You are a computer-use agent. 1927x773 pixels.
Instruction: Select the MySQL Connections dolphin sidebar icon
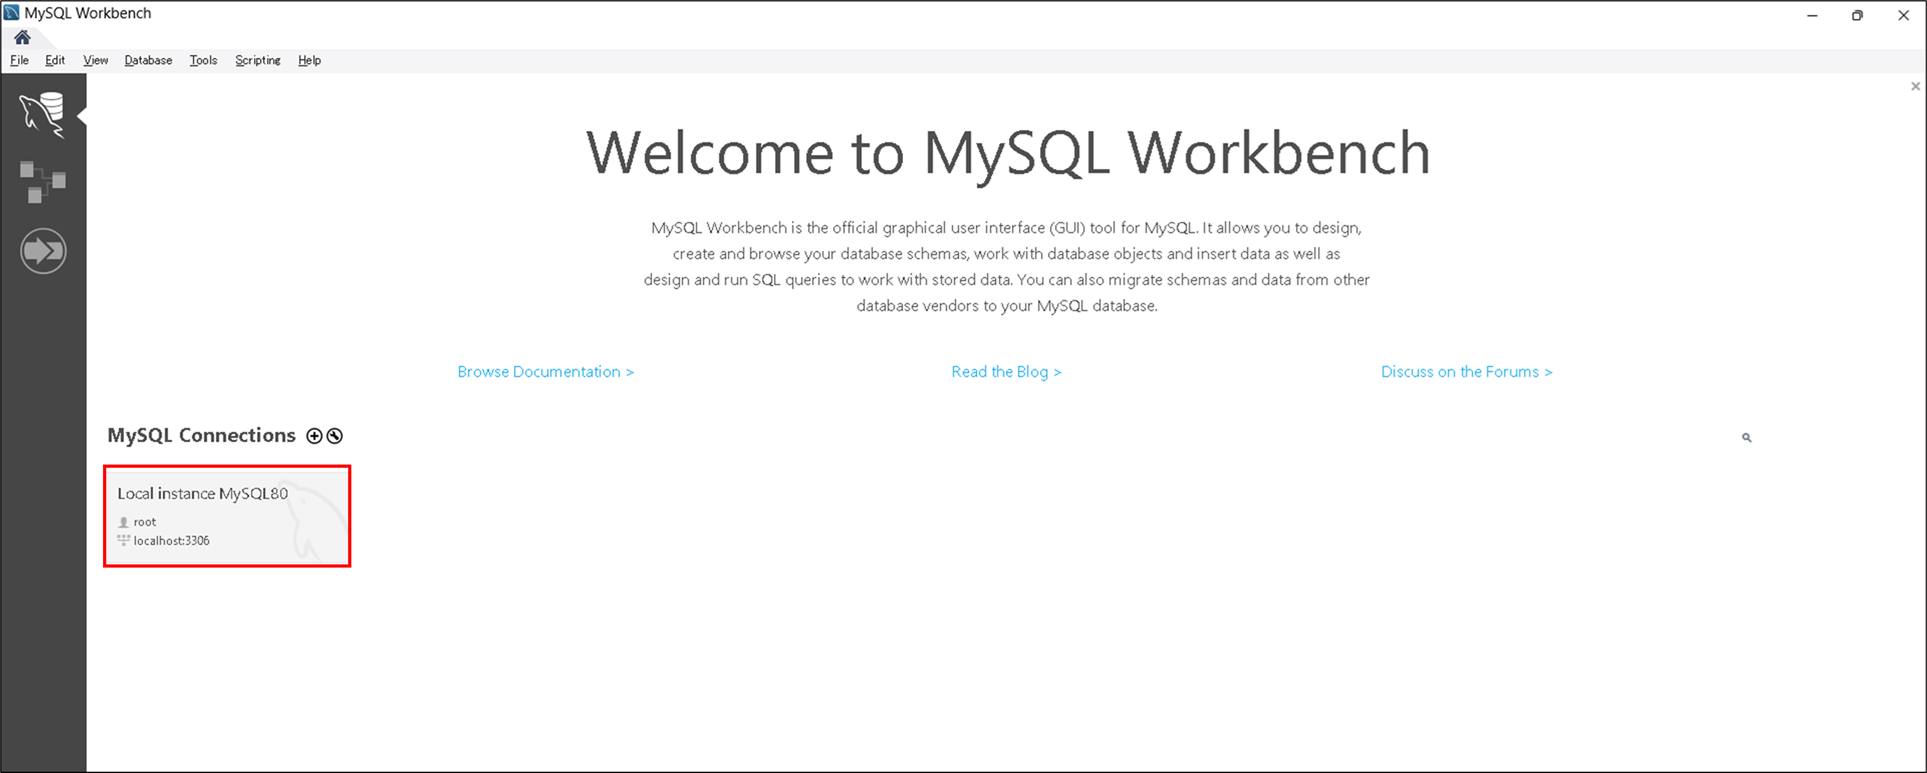[x=43, y=115]
